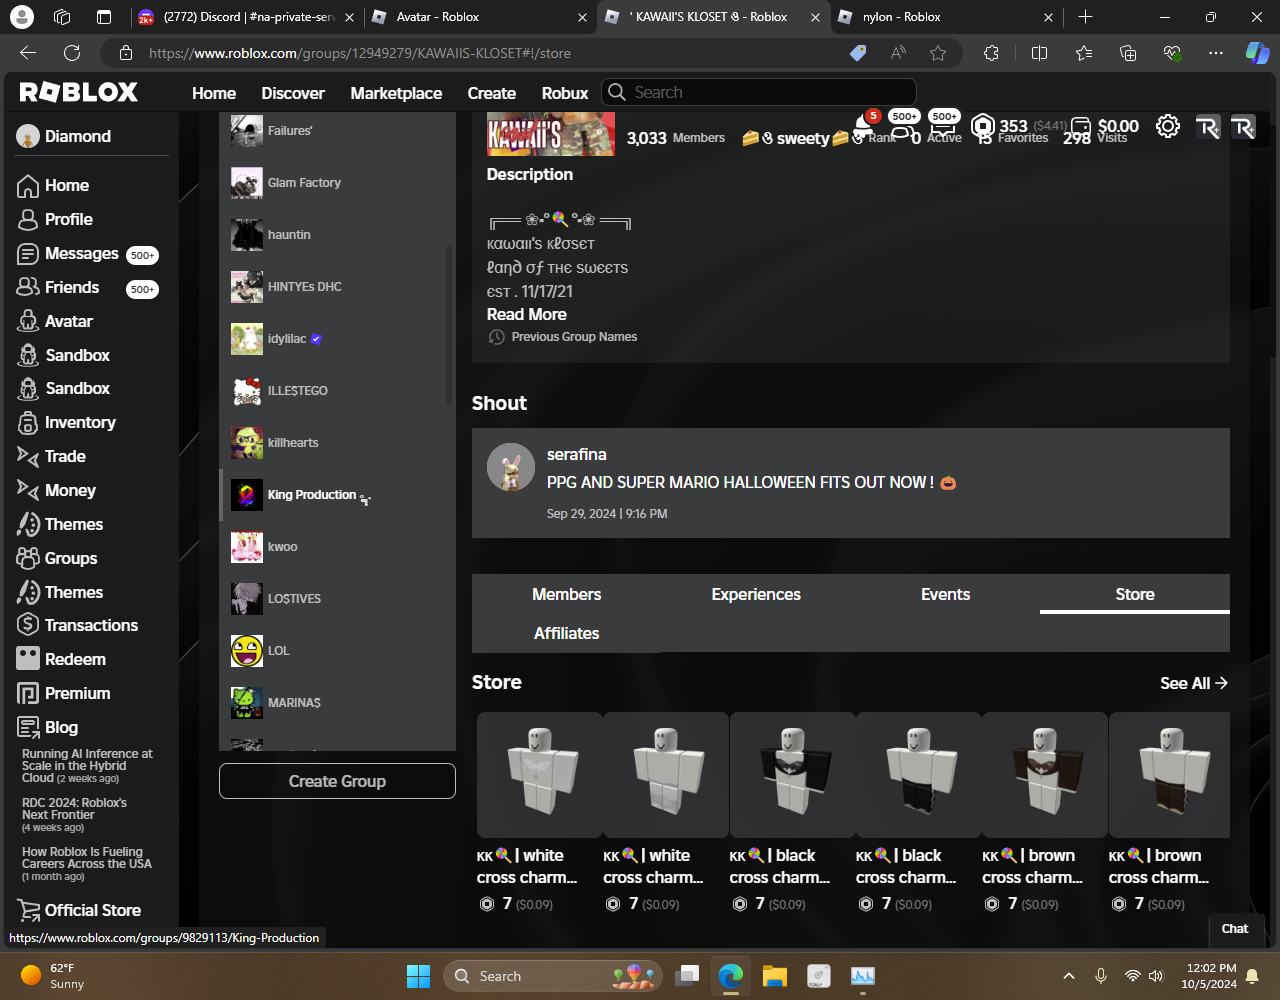The width and height of the screenshot is (1280, 1000).
Task: Click the Roblox logo
Action: point(79,92)
